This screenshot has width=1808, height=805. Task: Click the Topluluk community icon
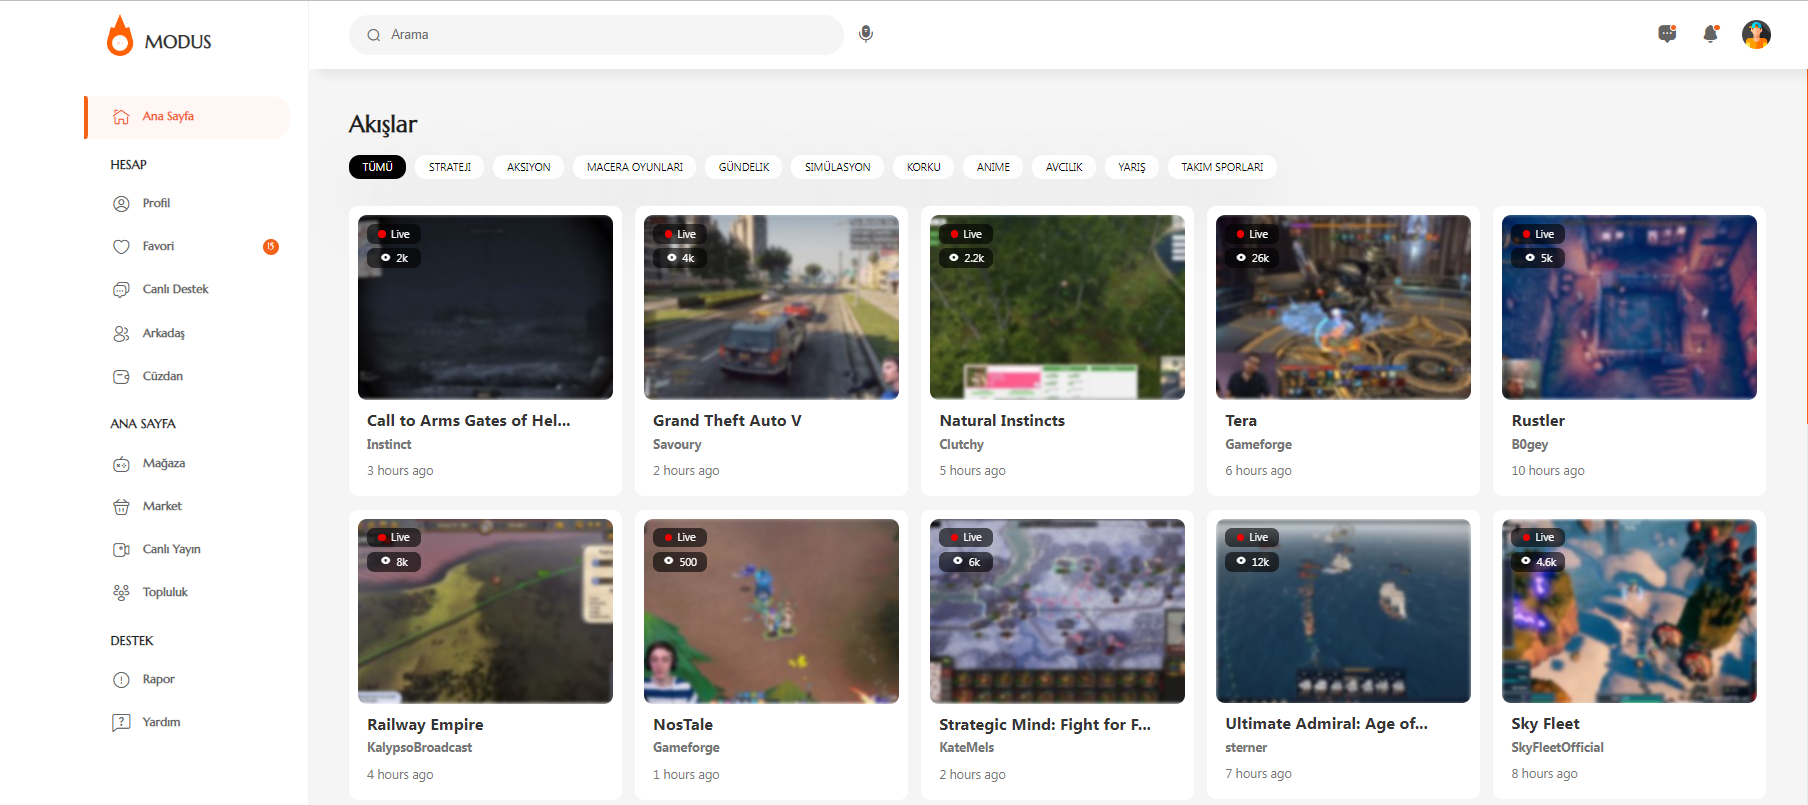coord(121,593)
